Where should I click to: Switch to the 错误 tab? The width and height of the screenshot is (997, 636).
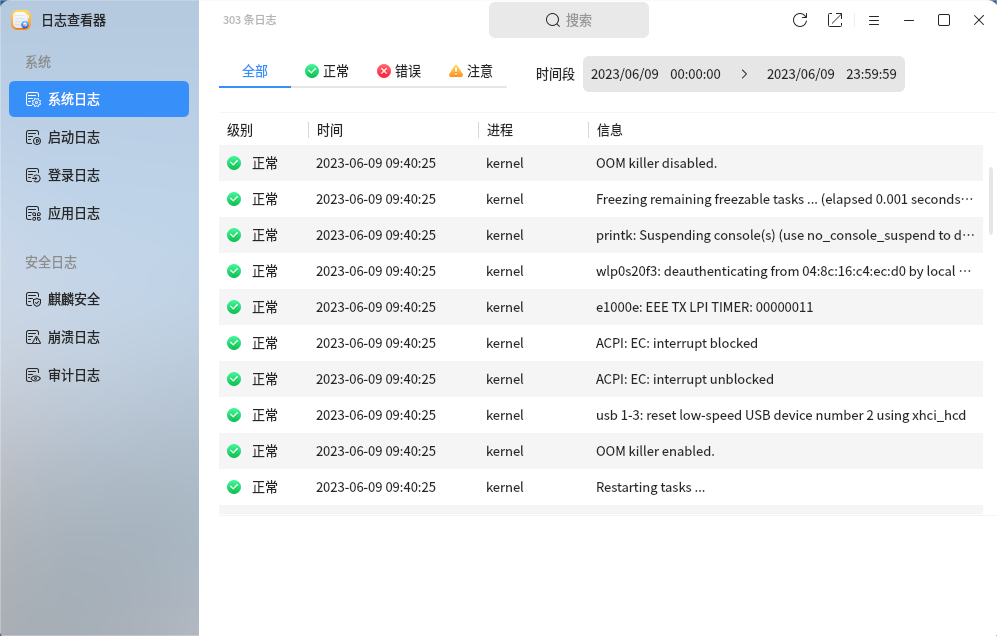(x=399, y=71)
